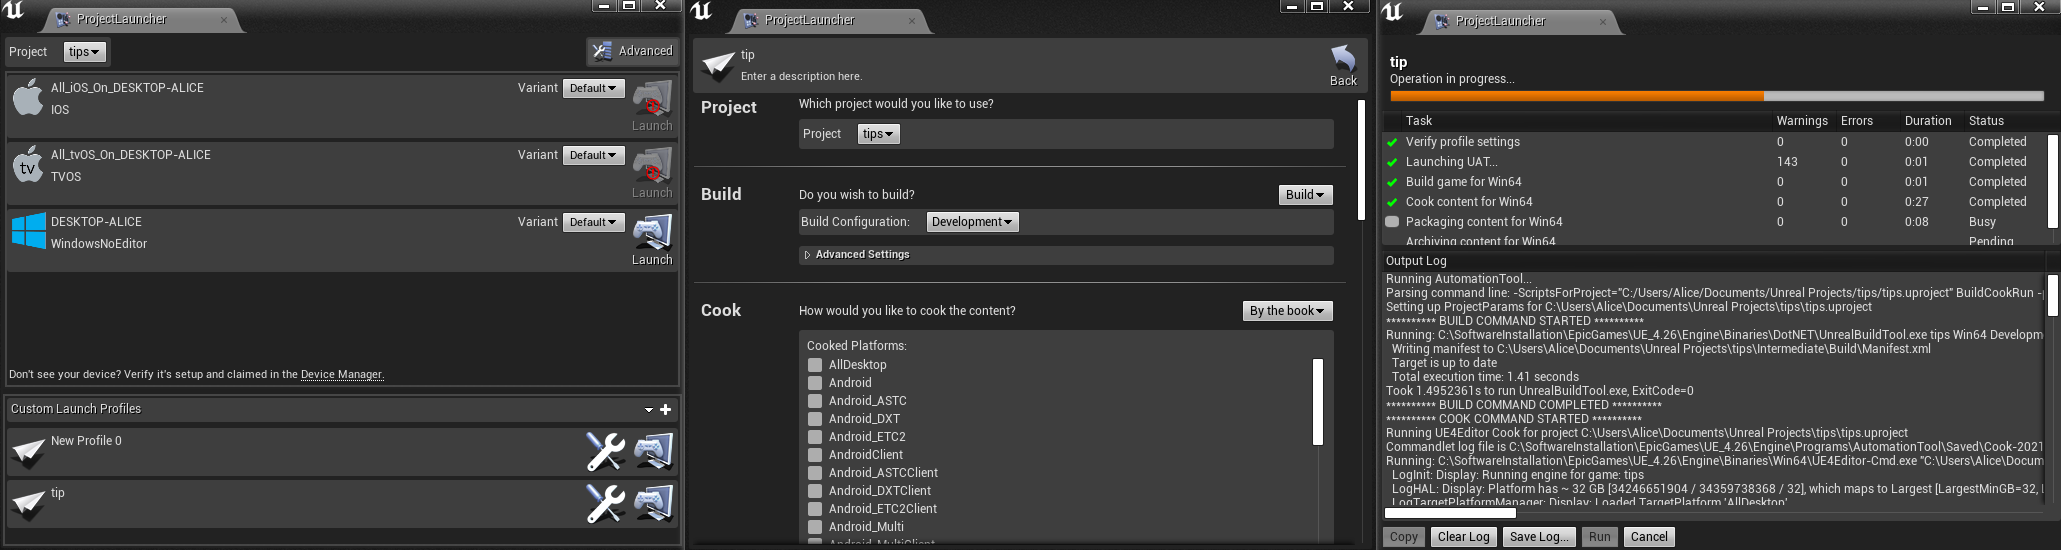Add a new custom launch profile
Image resolution: width=2061 pixels, height=550 pixels.
[x=666, y=409]
